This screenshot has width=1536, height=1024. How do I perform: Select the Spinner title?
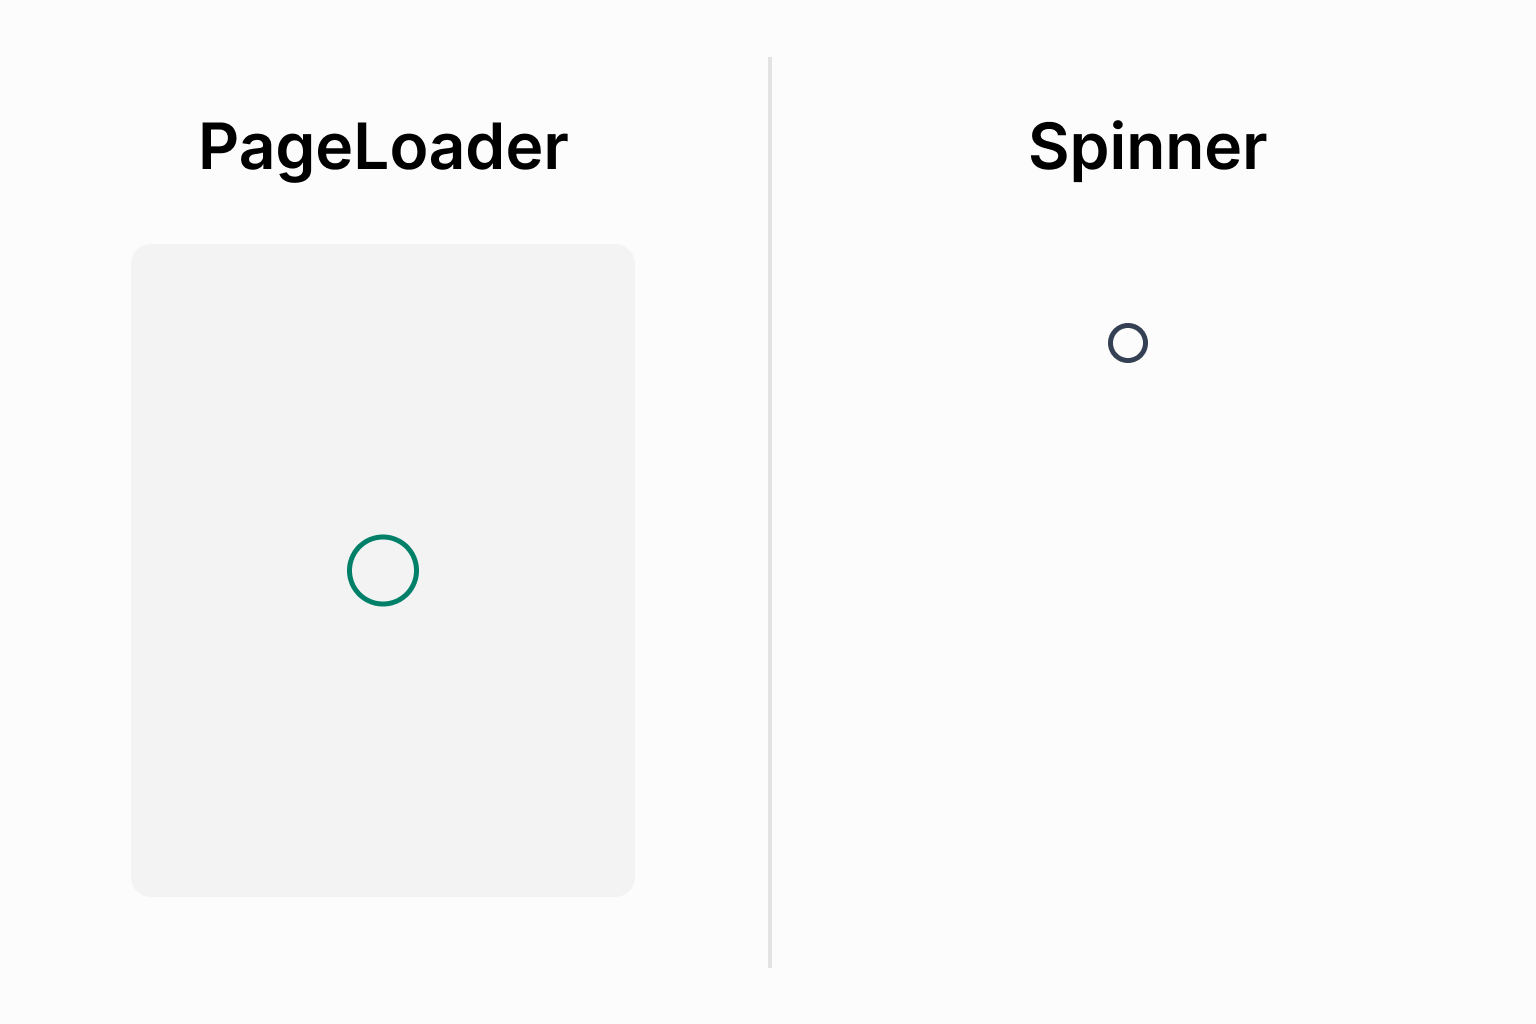1147,147
